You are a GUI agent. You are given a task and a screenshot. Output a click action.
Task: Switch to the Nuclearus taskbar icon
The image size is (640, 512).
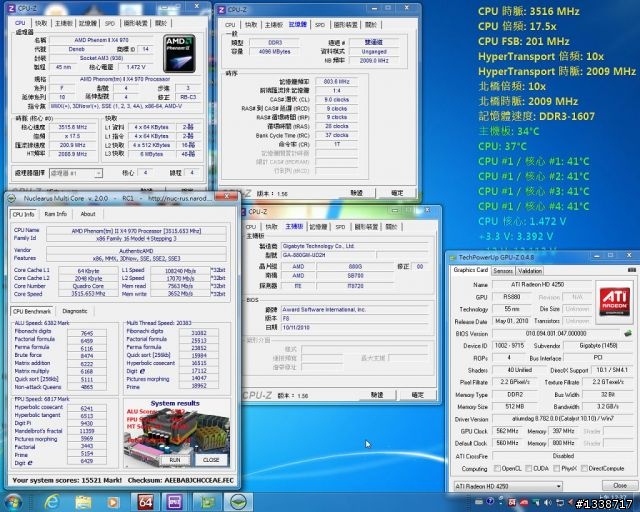click(x=238, y=502)
